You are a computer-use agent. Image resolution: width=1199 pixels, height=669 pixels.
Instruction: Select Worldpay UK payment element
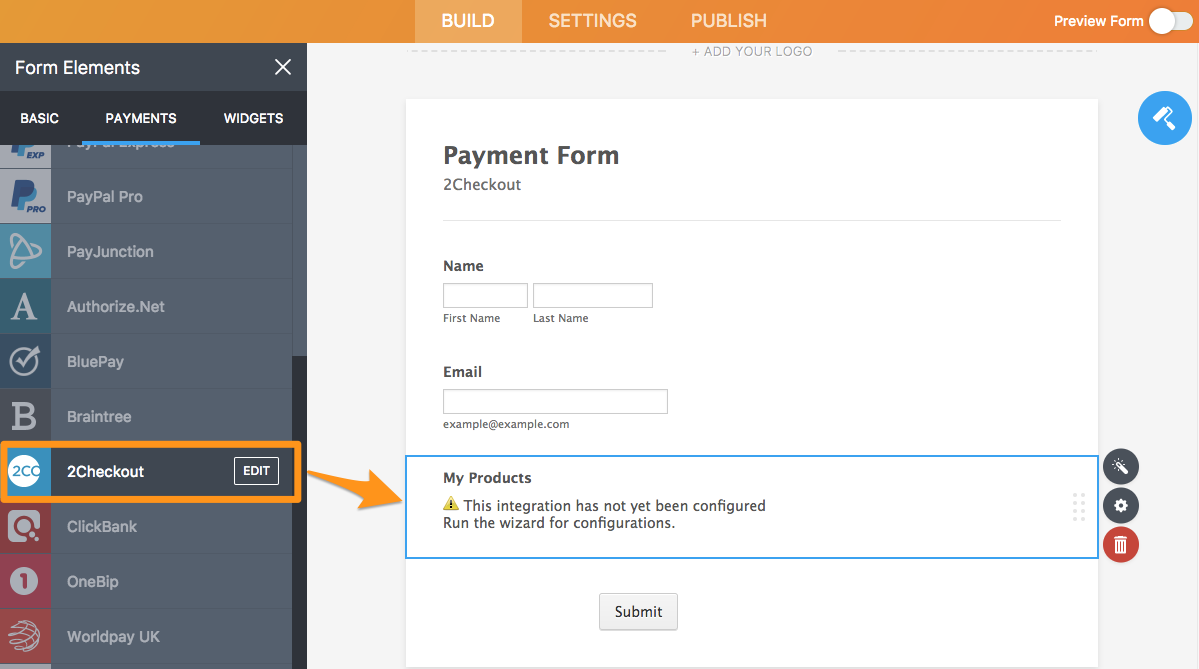coord(146,637)
